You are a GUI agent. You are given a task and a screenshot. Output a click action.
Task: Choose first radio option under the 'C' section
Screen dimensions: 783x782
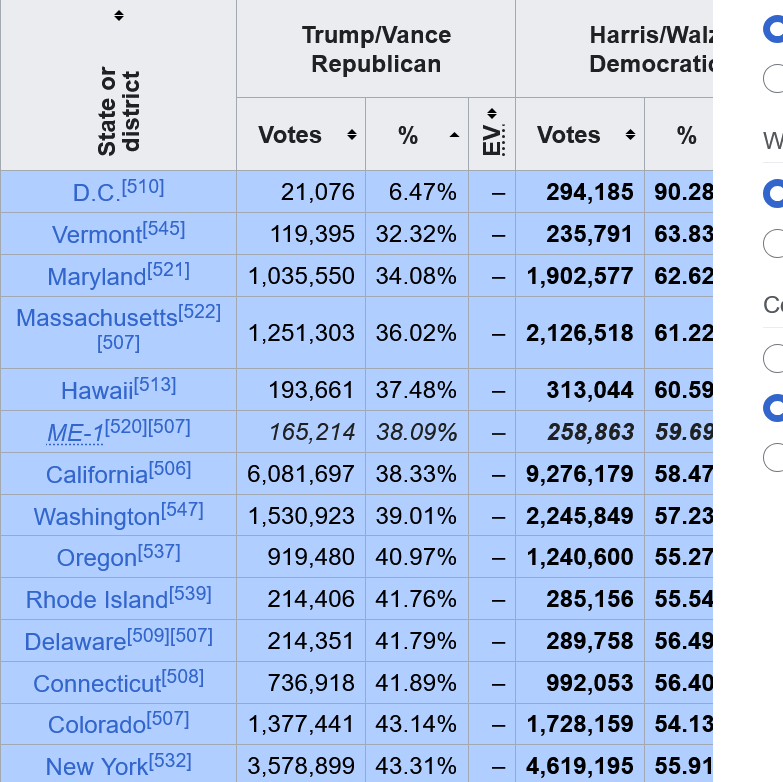[774, 358]
